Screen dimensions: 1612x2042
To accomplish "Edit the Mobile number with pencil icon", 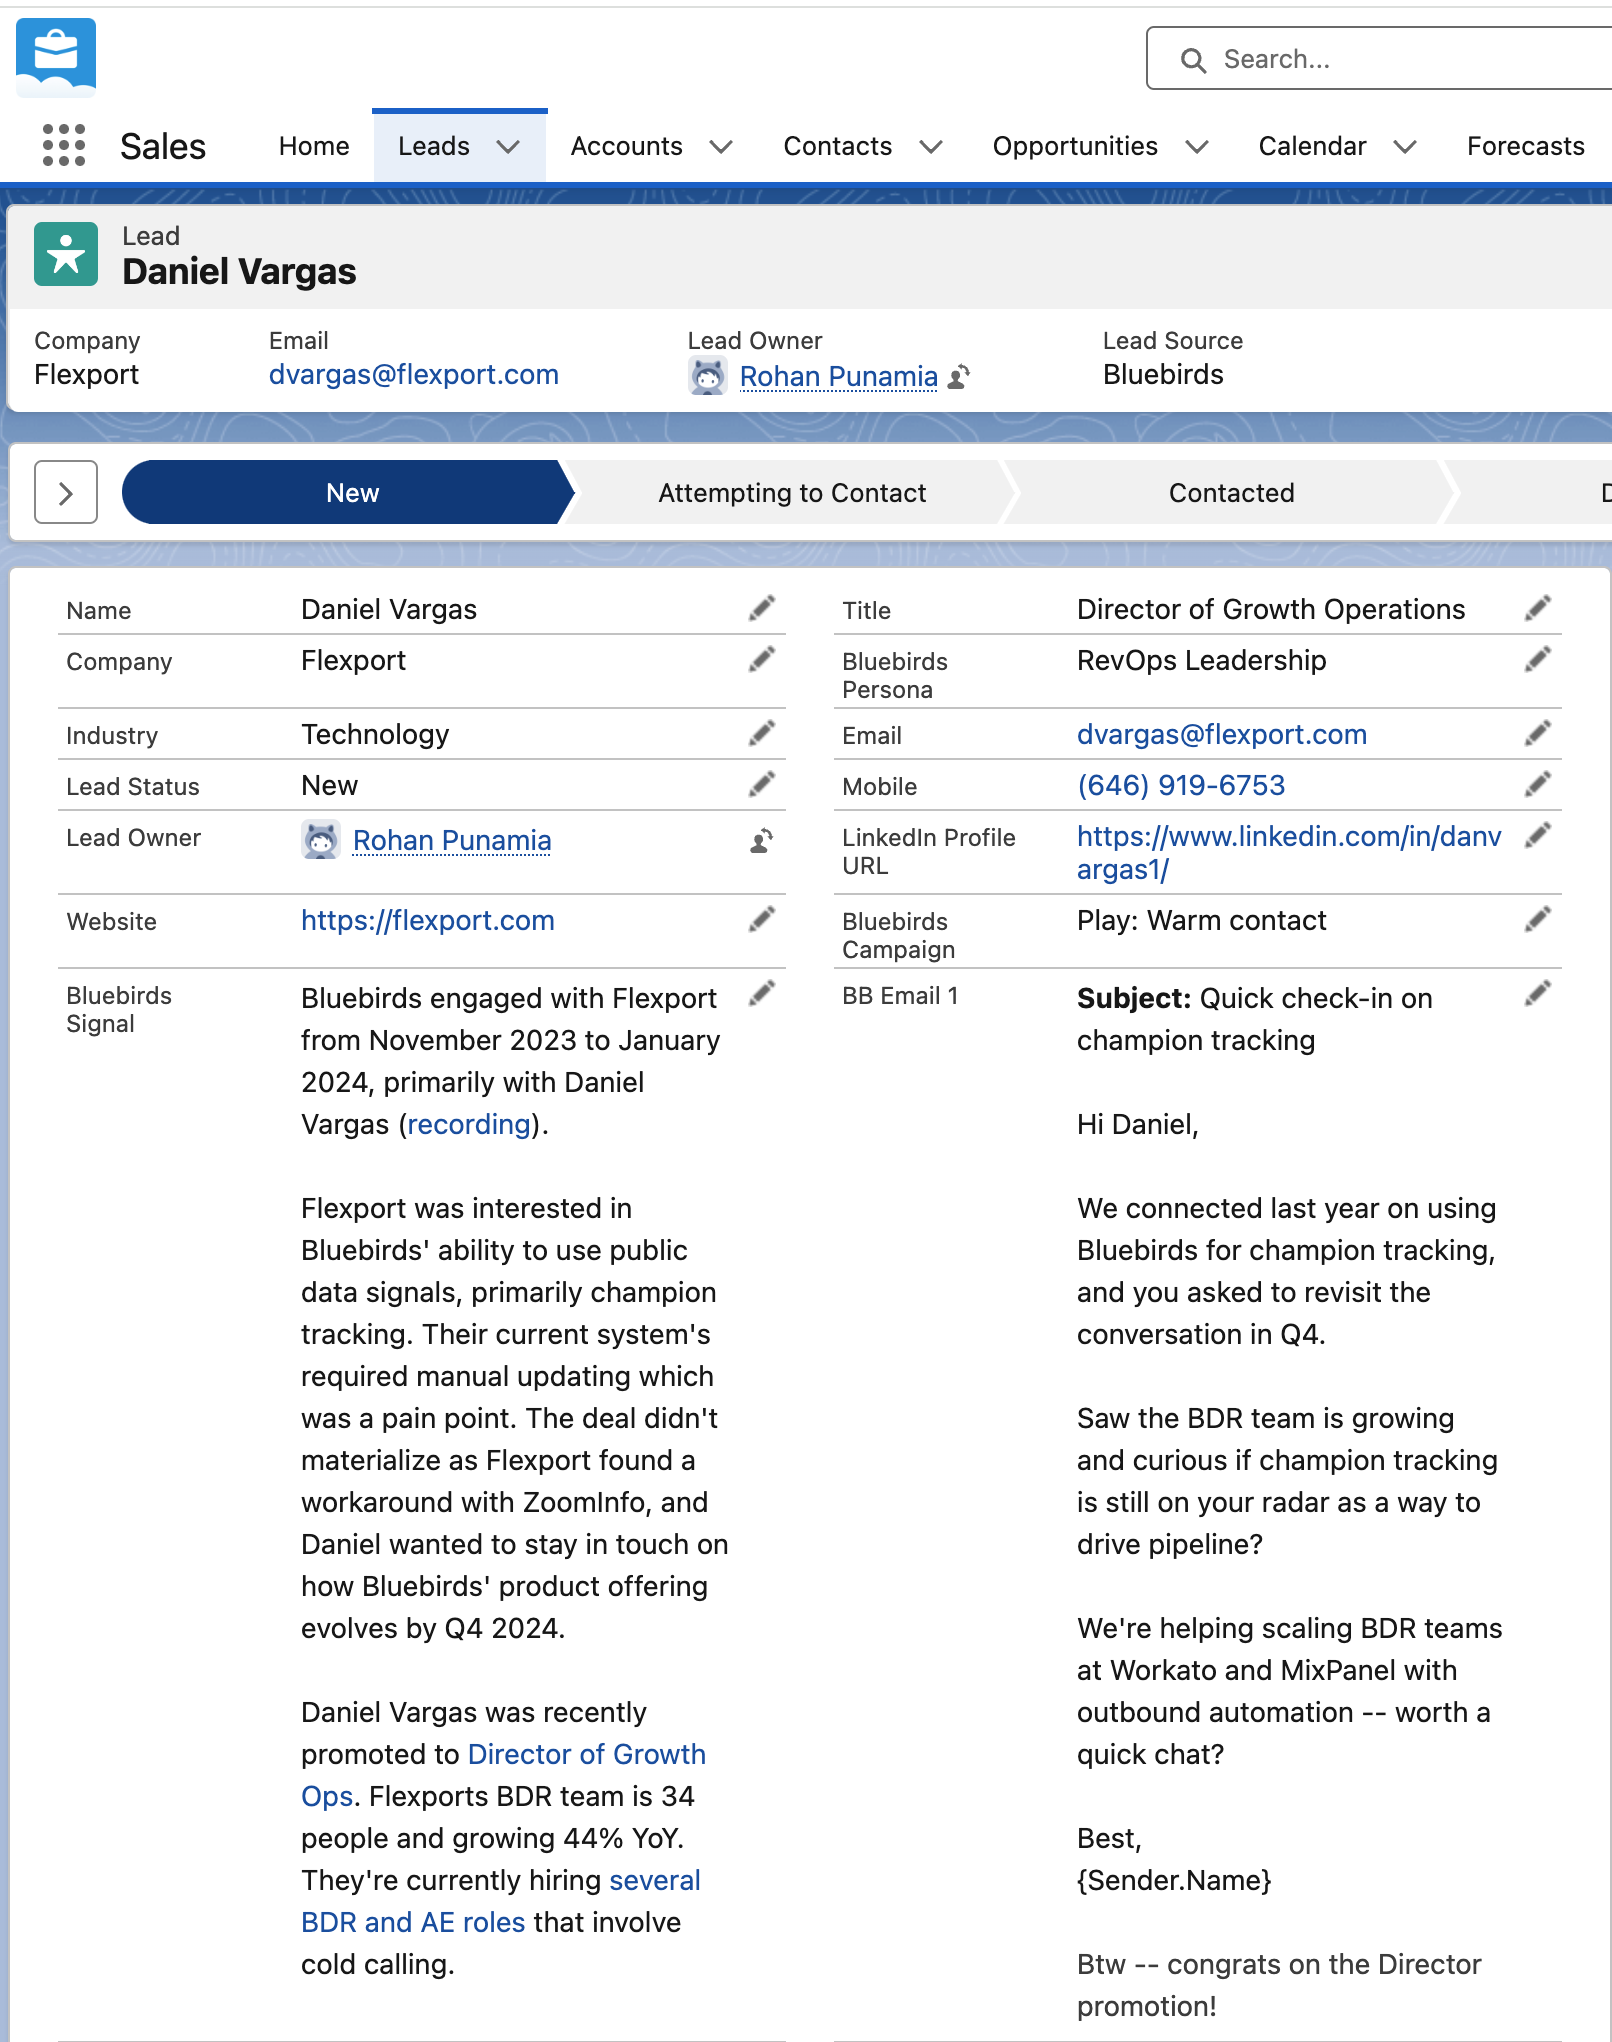I will click(1538, 785).
